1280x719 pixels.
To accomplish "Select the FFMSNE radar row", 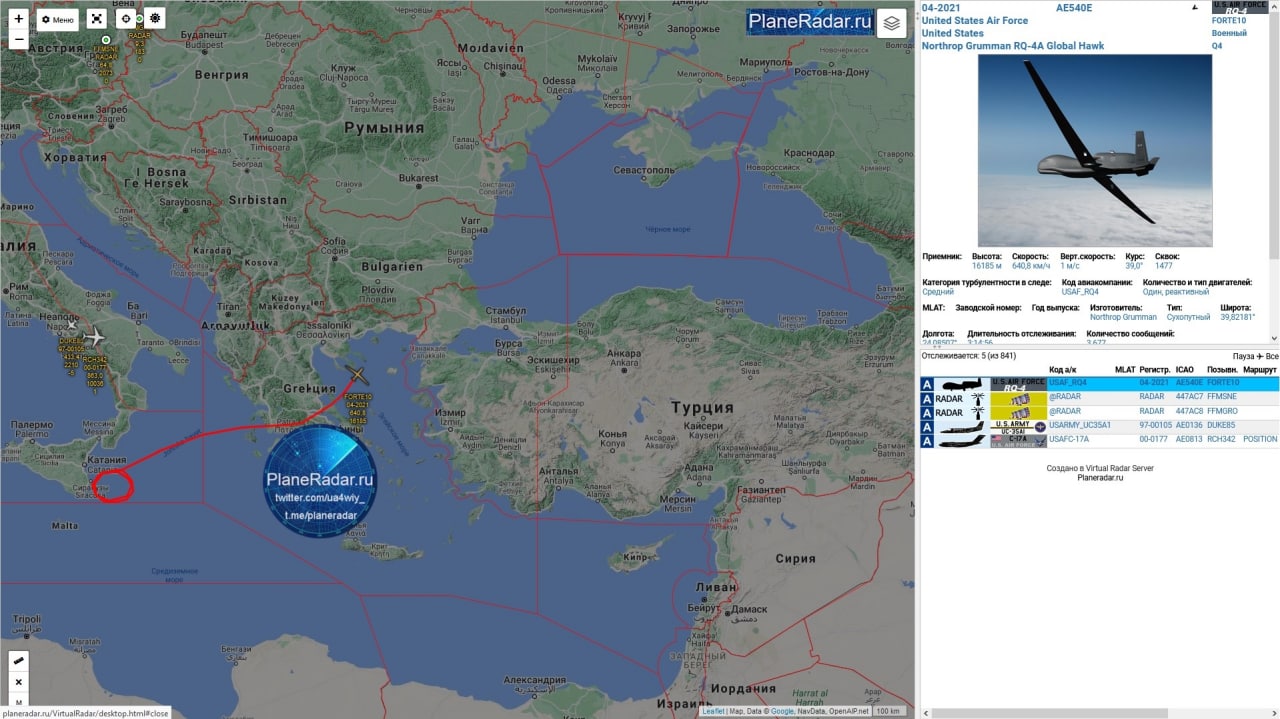I will click(1099, 397).
